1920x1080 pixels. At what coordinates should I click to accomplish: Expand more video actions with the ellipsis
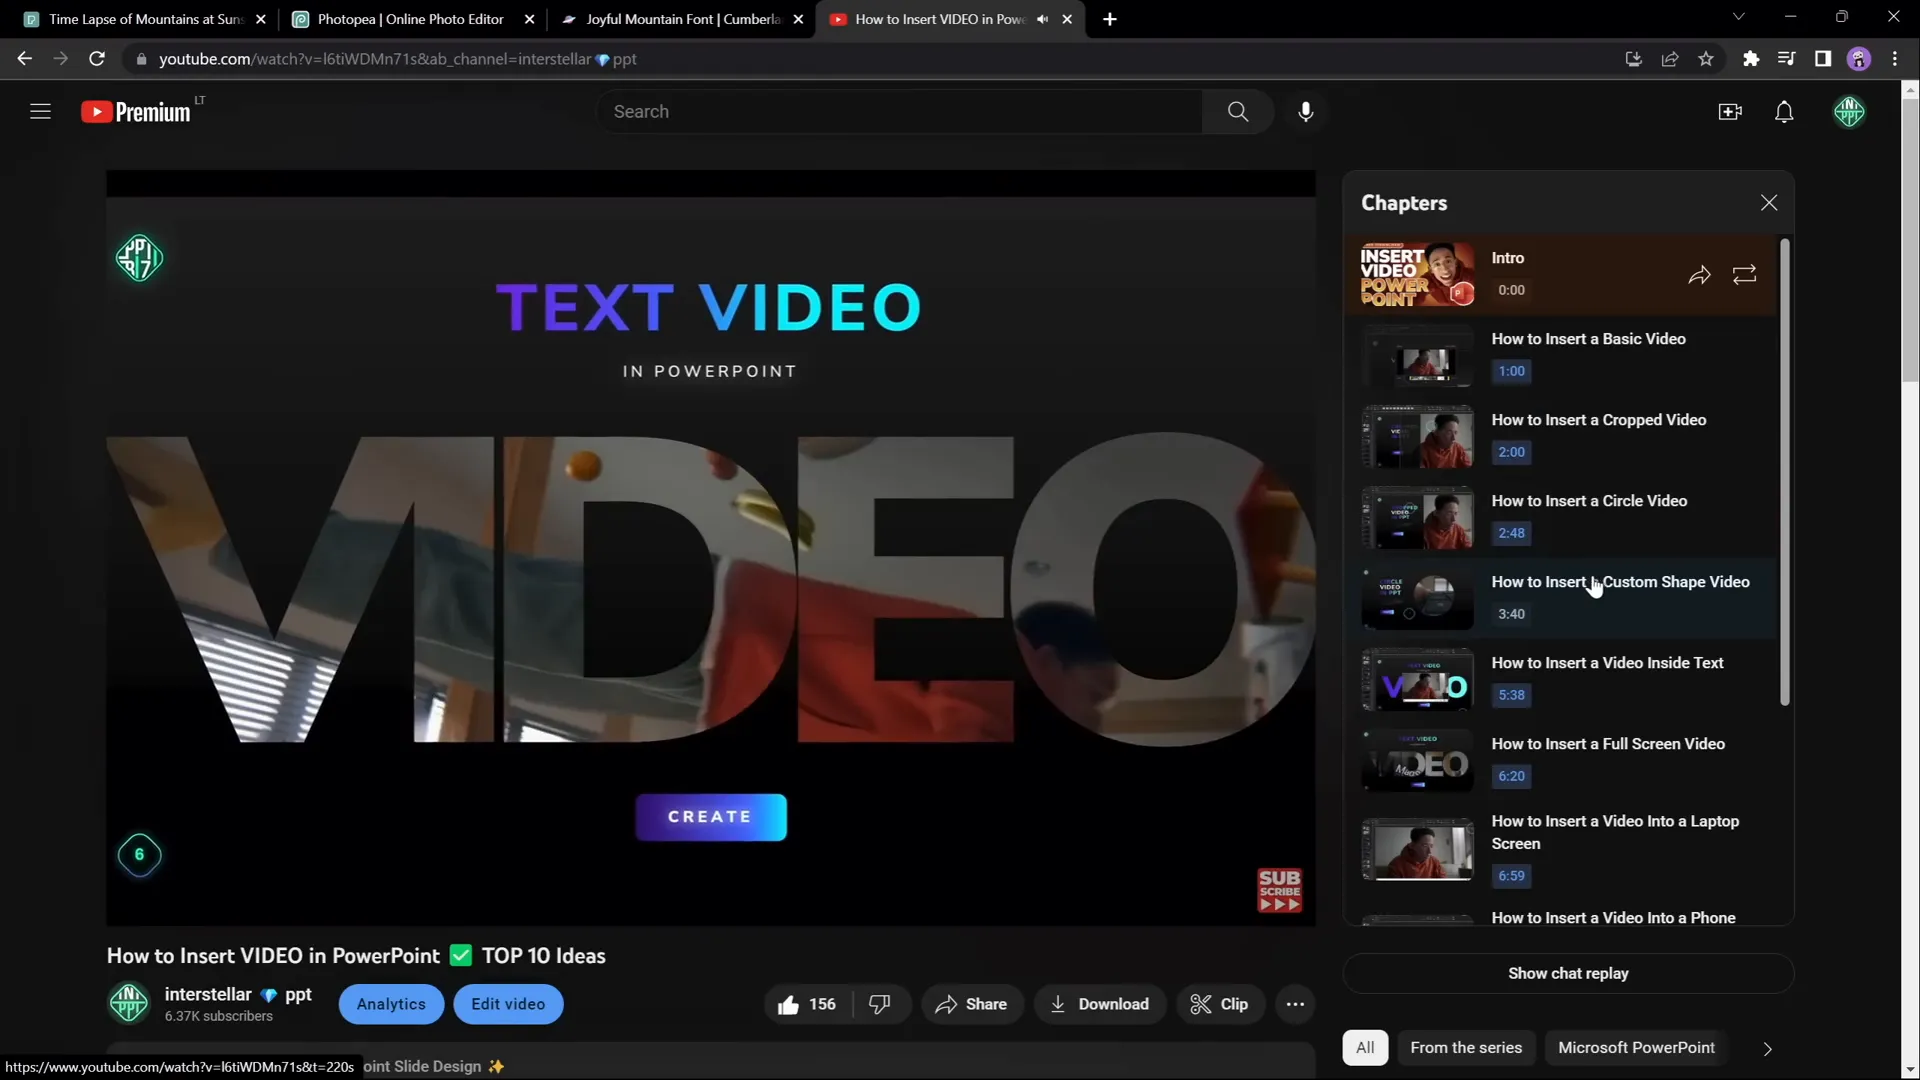1295,1004
